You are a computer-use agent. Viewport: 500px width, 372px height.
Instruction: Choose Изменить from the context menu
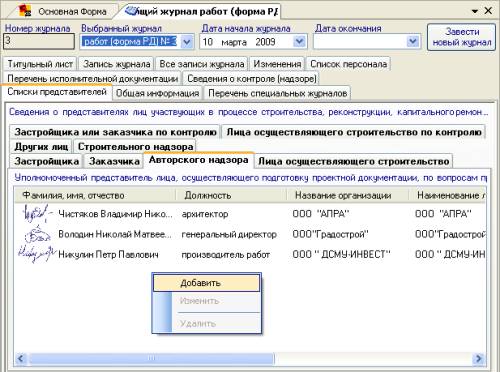(206, 301)
